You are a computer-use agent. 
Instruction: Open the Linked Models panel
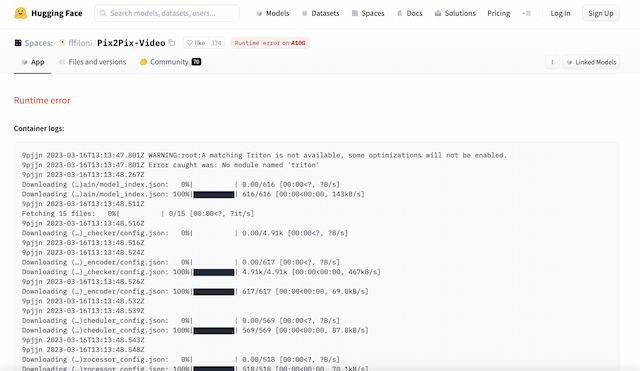click(x=591, y=62)
